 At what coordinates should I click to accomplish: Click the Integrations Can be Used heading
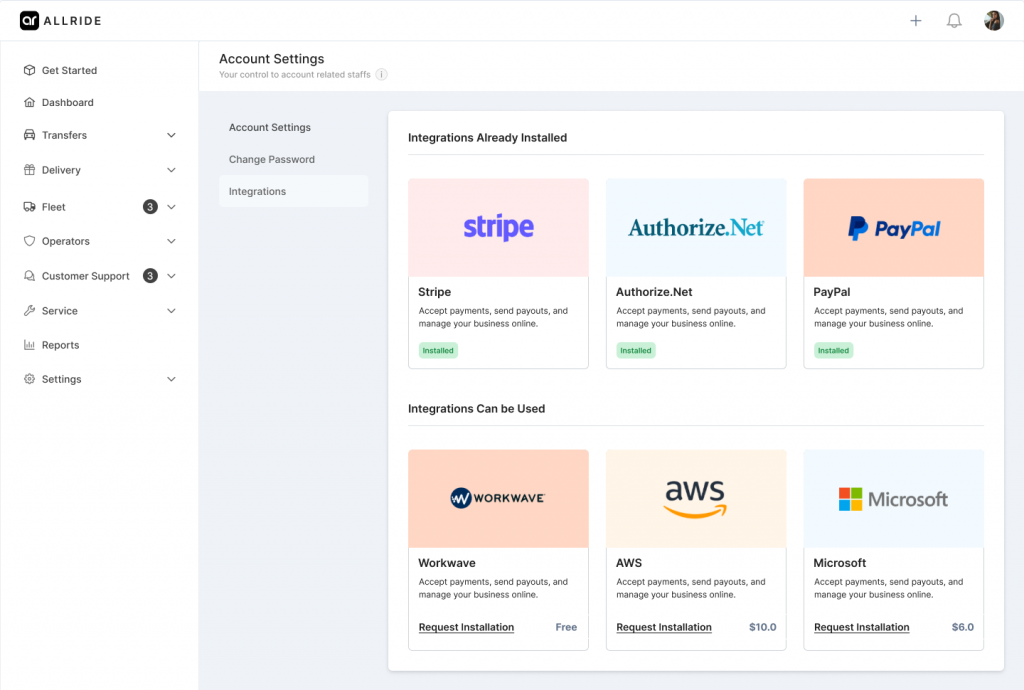(x=476, y=409)
